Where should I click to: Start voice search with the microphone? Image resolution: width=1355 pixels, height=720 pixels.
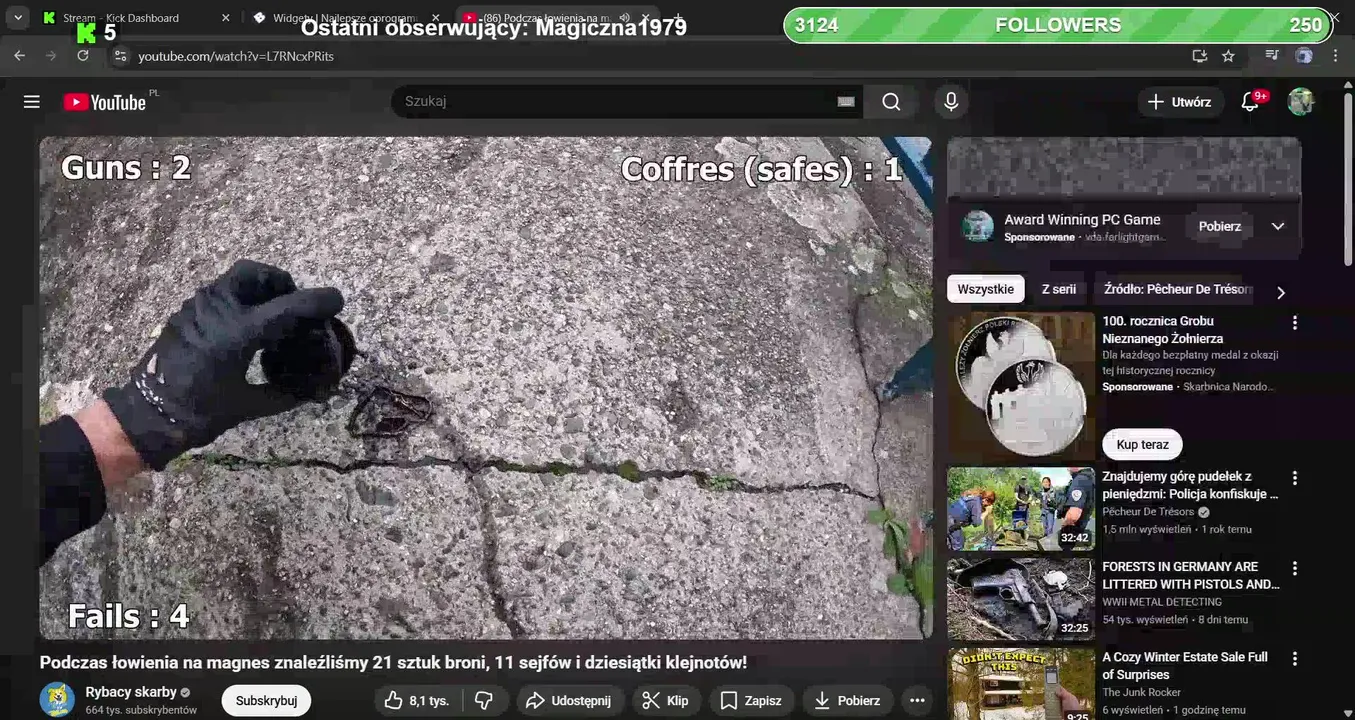pyautogui.click(x=951, y=102)
